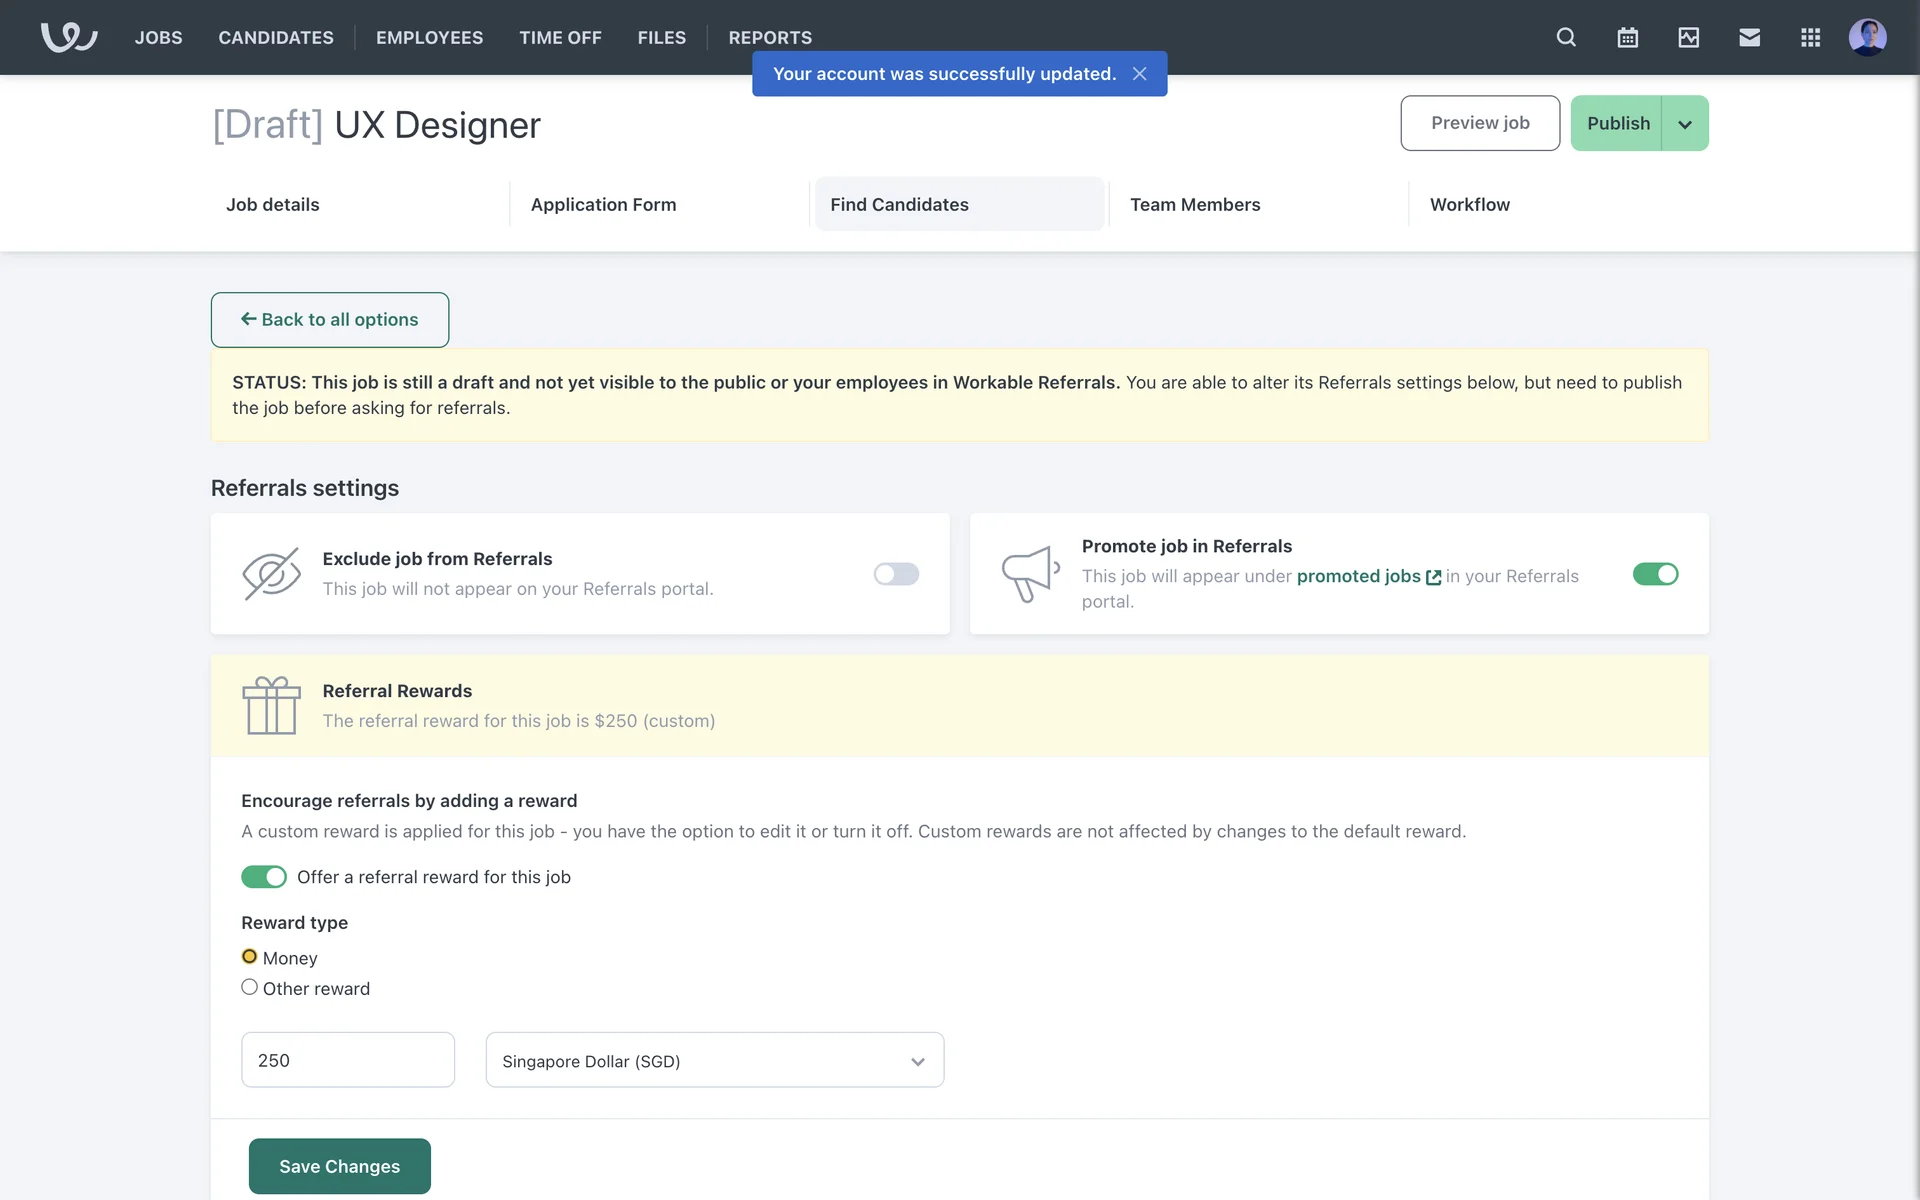Dismiss the account updated notification
This screenshot has height=1200, width=1920.
pyautogui.click(x=1139, y=74)
